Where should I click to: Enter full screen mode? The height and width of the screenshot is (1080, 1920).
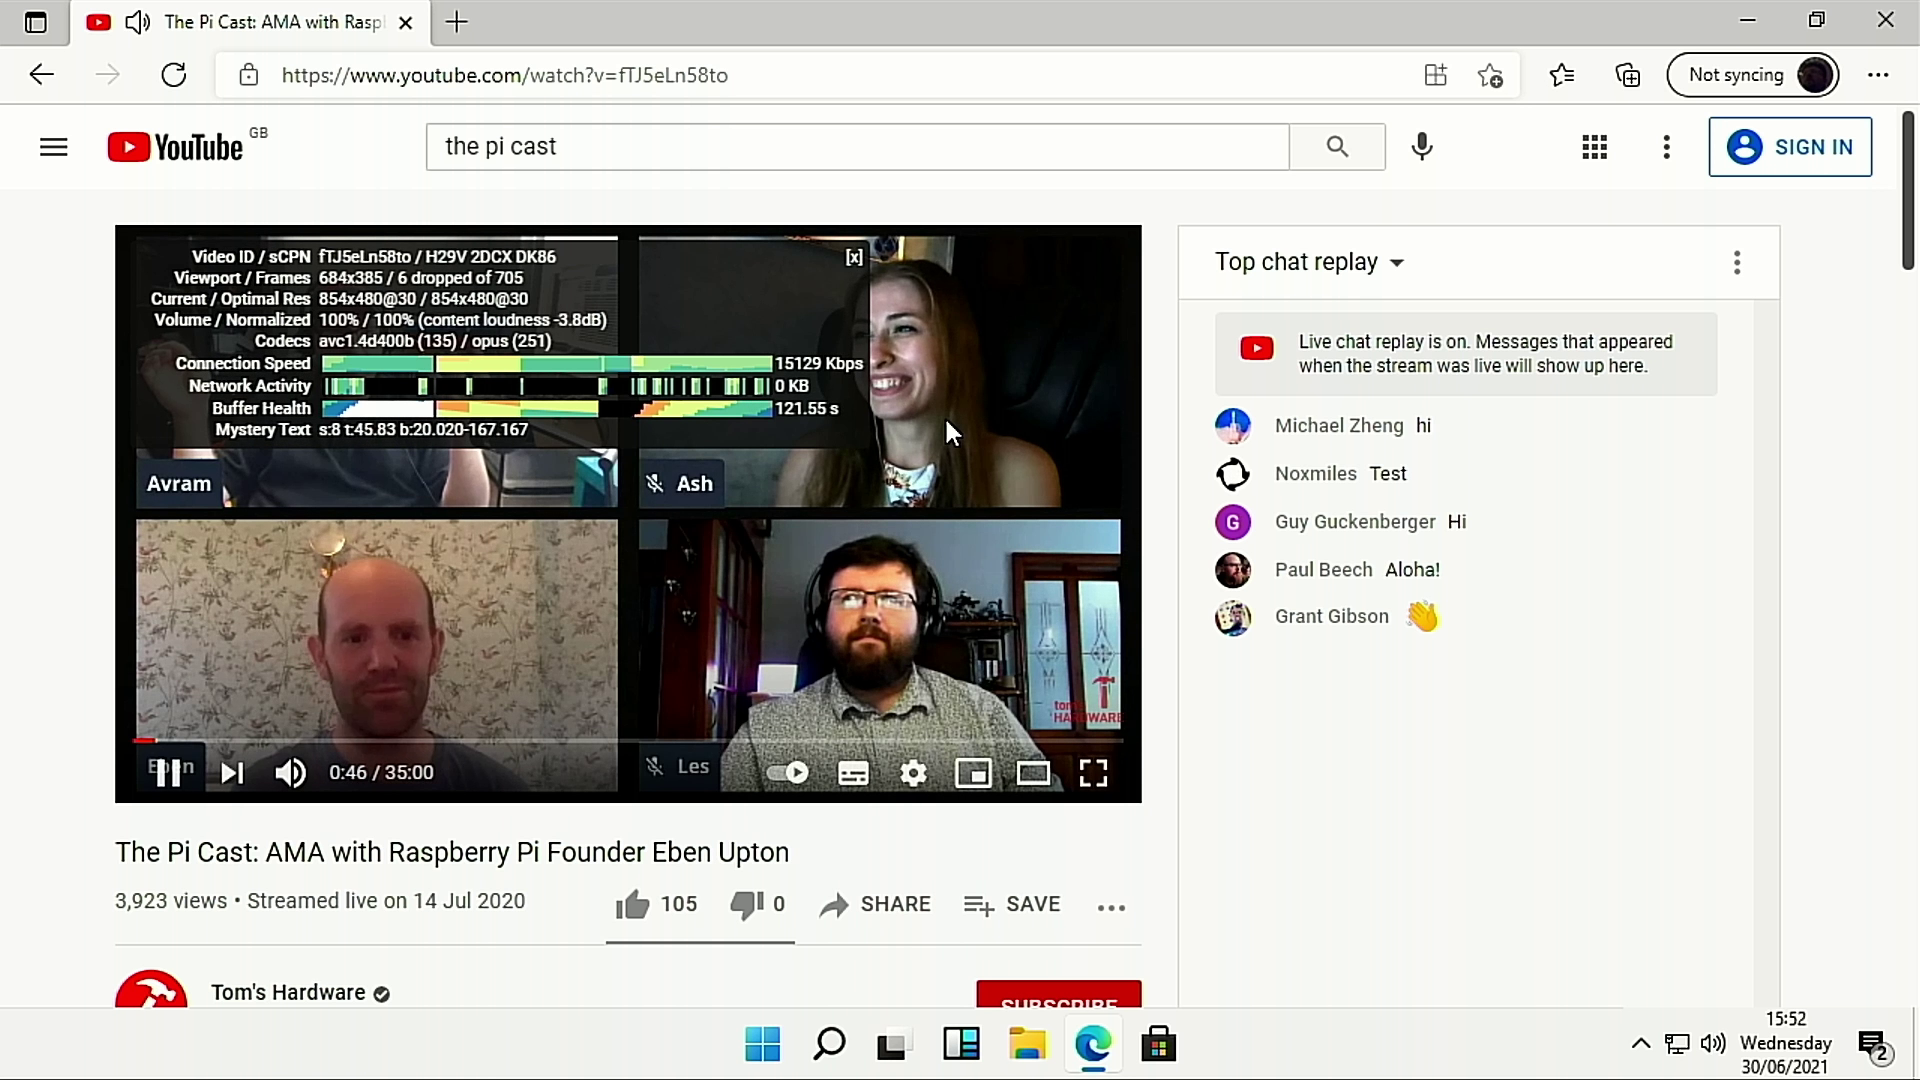click(x=1093, y=773)
